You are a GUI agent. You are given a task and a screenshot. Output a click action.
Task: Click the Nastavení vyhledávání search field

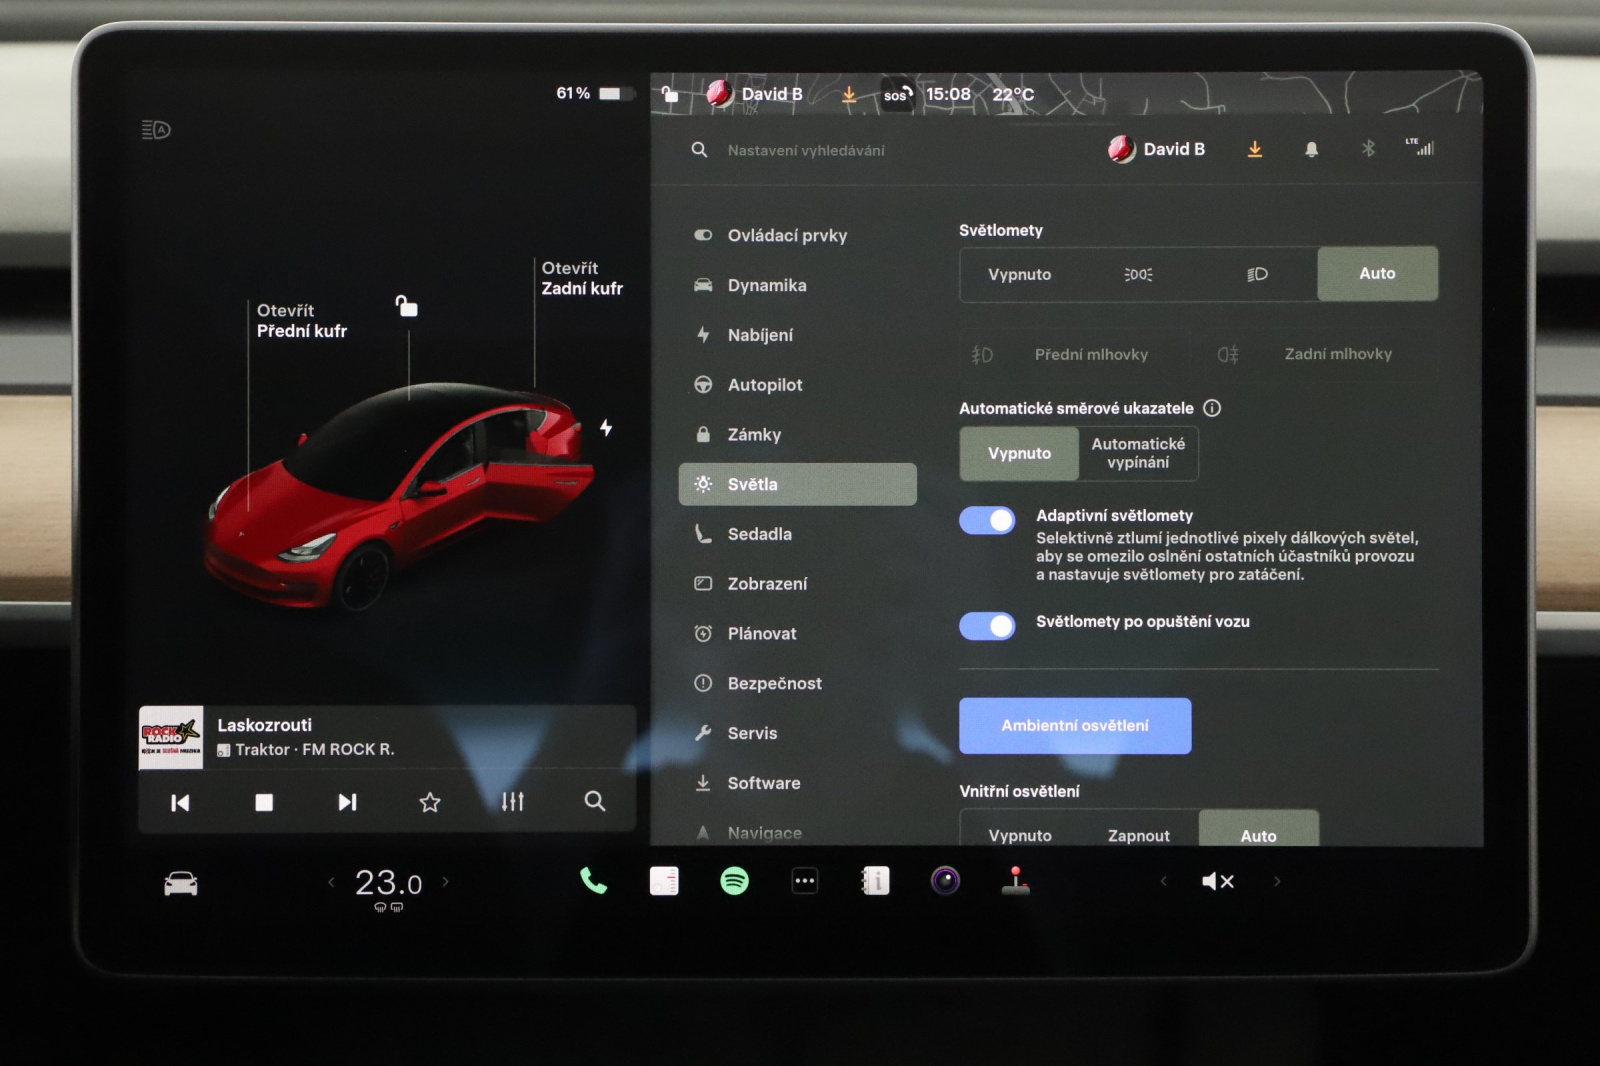click(806, 150)
